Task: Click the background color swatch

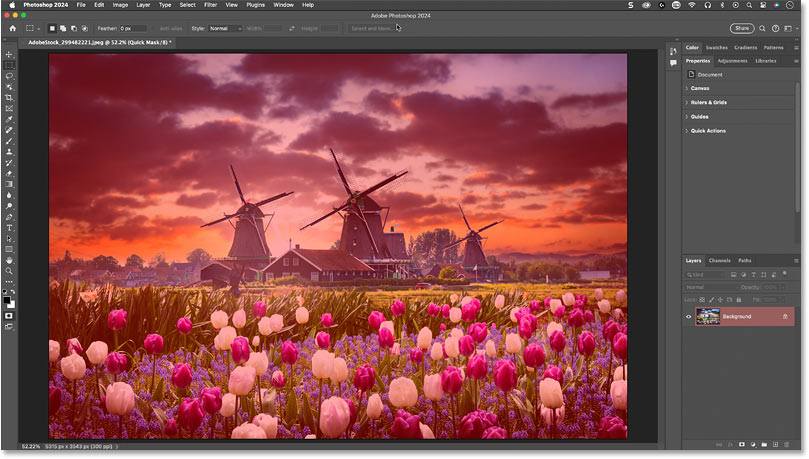Action: [x=12, y=305]
